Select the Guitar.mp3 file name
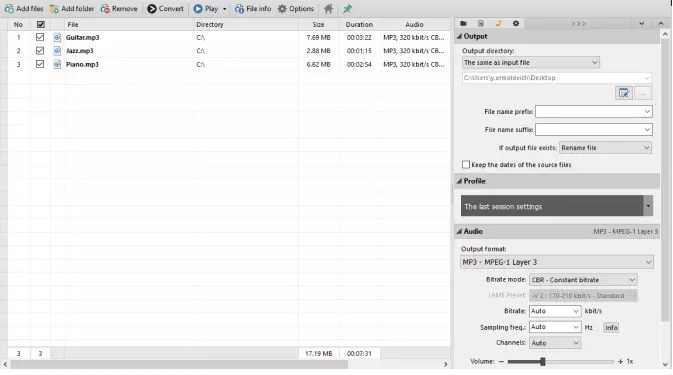The height and width of the screenshot is (375, 673). point(82,37)
